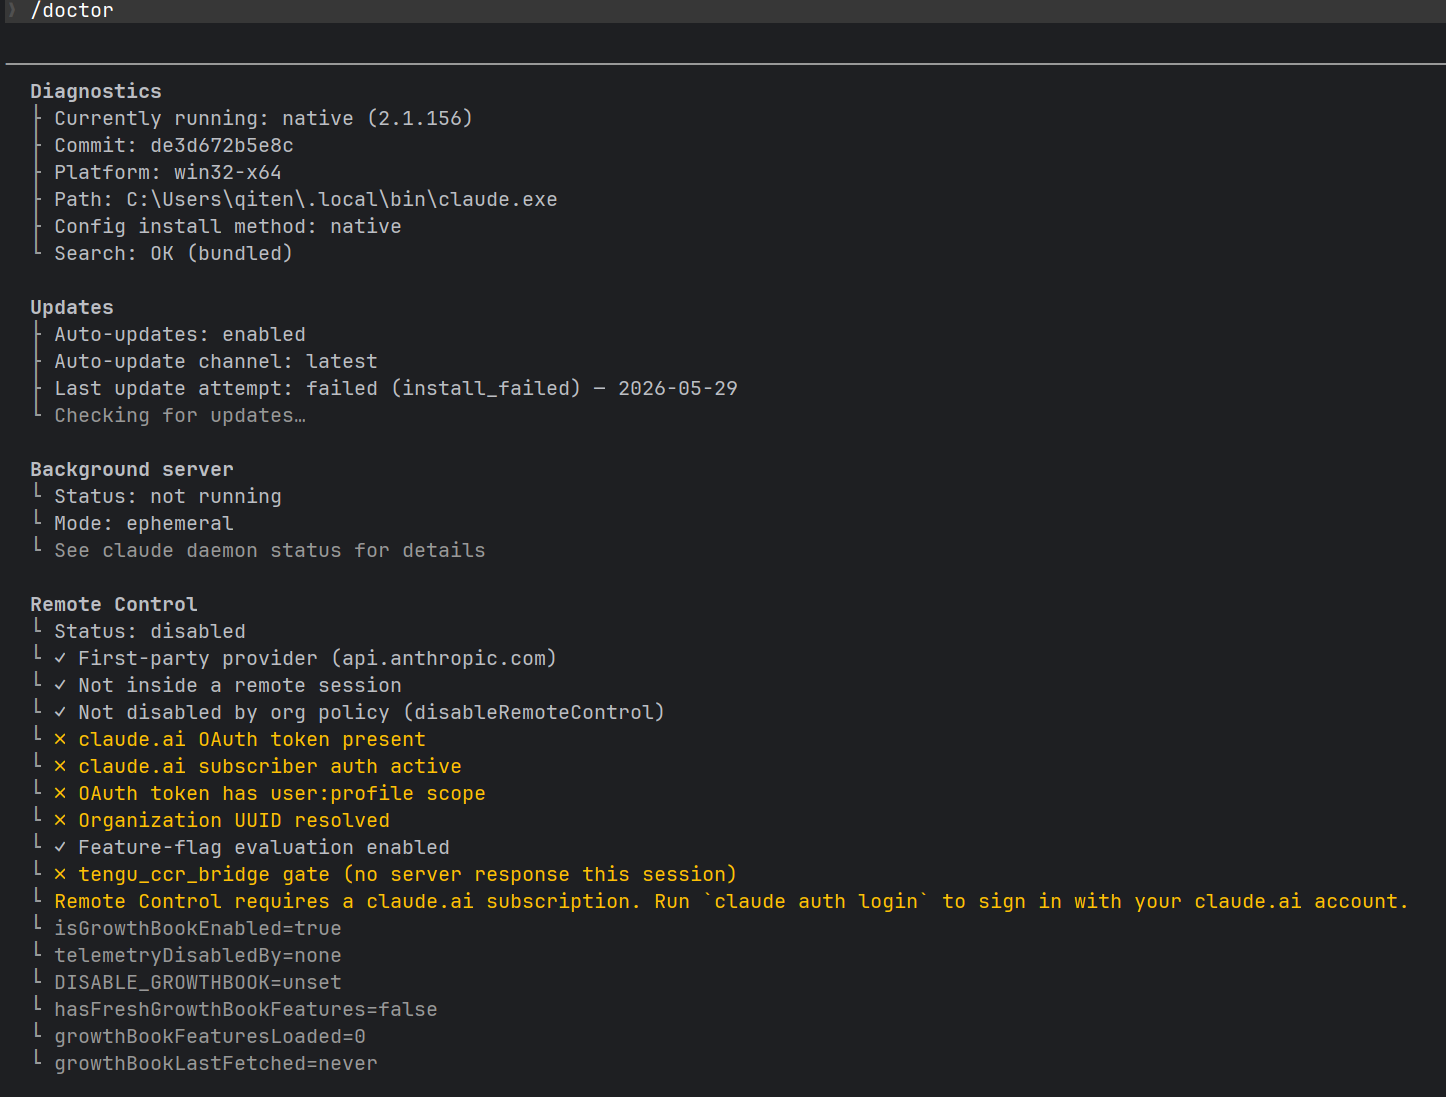1446x1097 pixels.
Task: Select the Remote Control section heading
Action: click(x=114, y=605)
